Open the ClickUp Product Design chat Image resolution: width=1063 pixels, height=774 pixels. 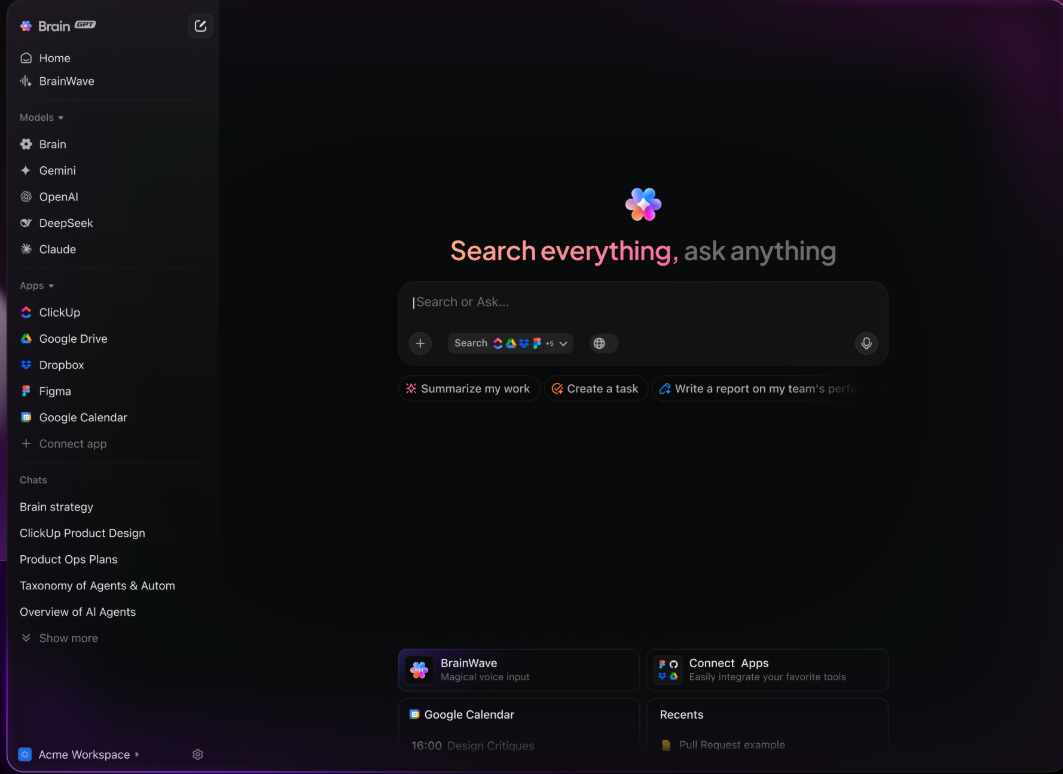click(x=82, y=533)
